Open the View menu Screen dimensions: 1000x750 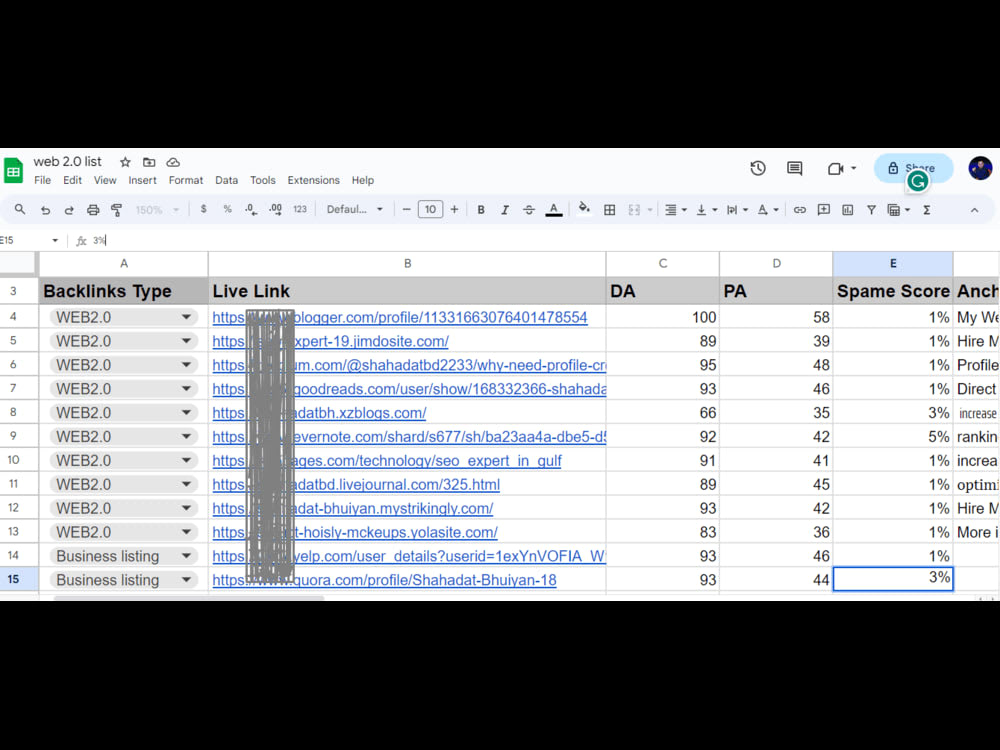(x=105, y=180)
